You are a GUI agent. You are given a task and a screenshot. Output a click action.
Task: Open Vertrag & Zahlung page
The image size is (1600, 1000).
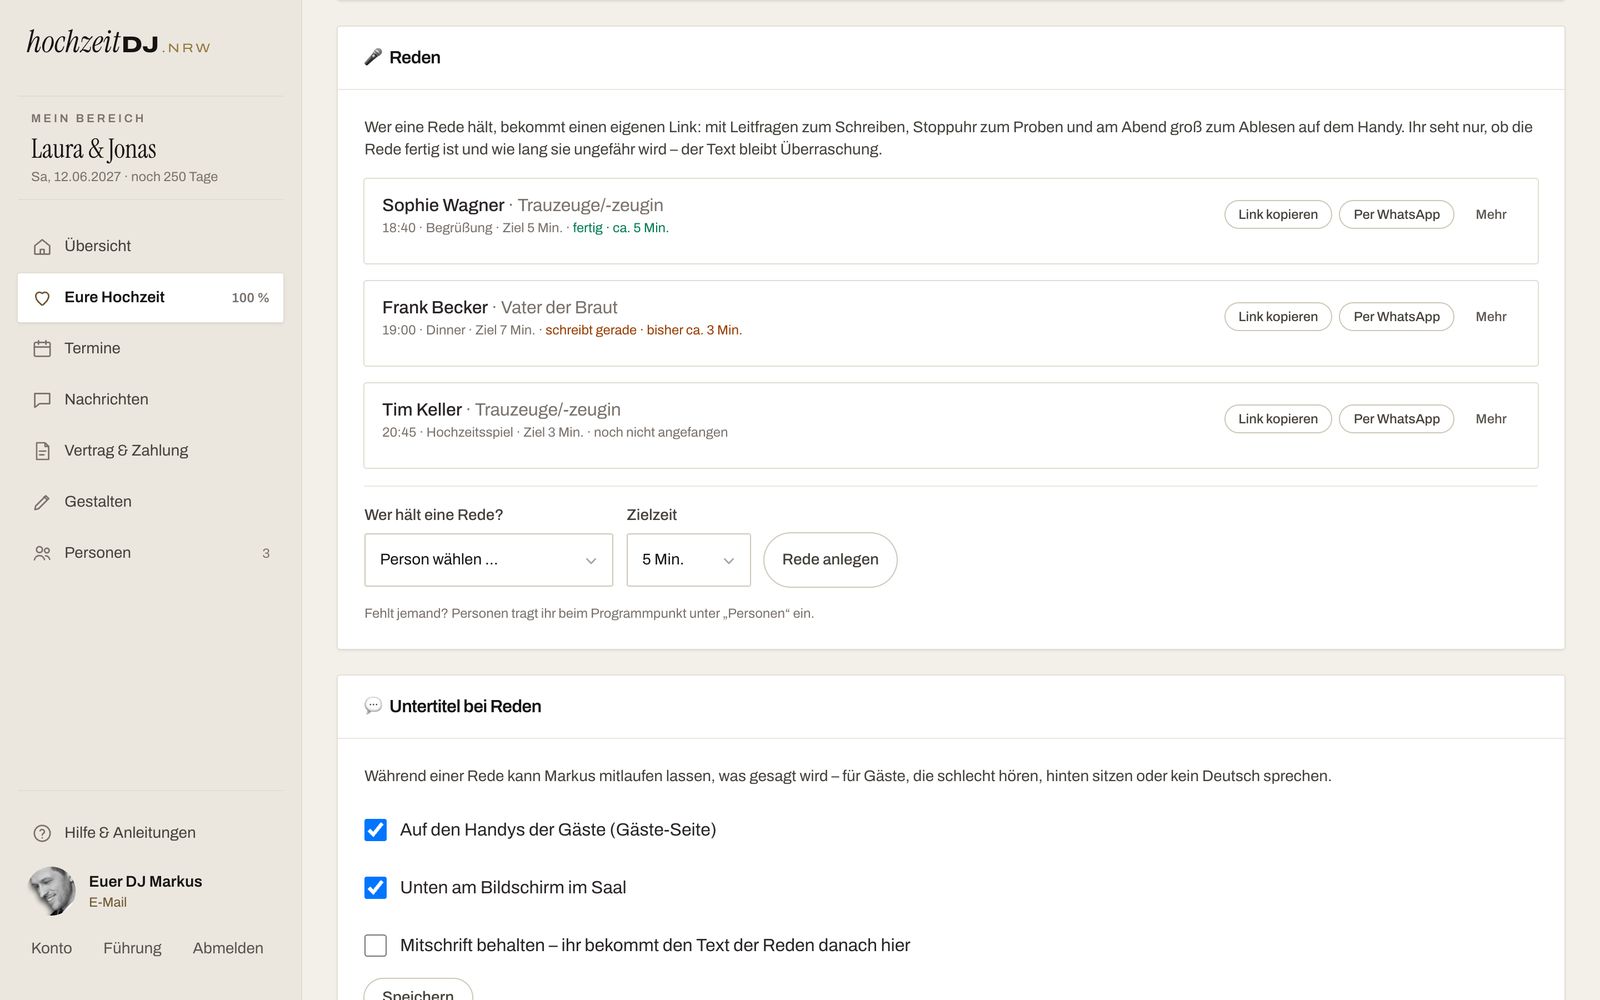[x=150, y=450]
